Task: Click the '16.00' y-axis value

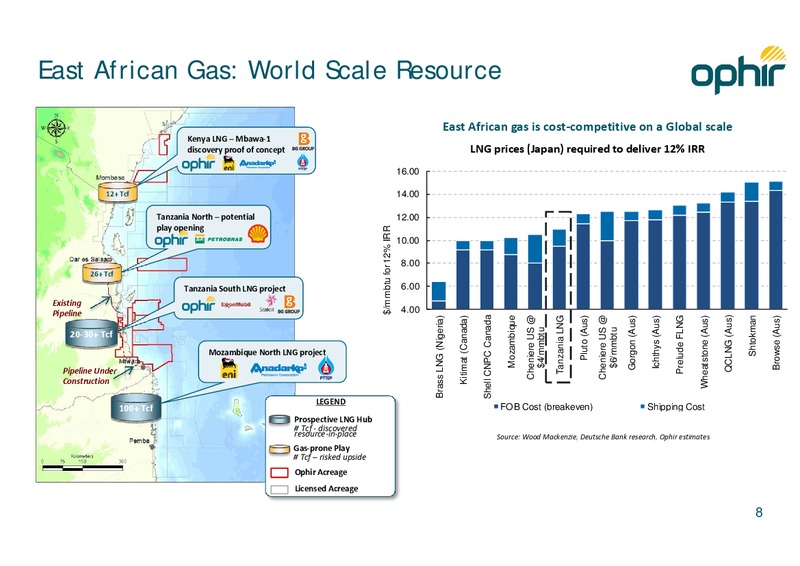Action: (x=408, y=171)
